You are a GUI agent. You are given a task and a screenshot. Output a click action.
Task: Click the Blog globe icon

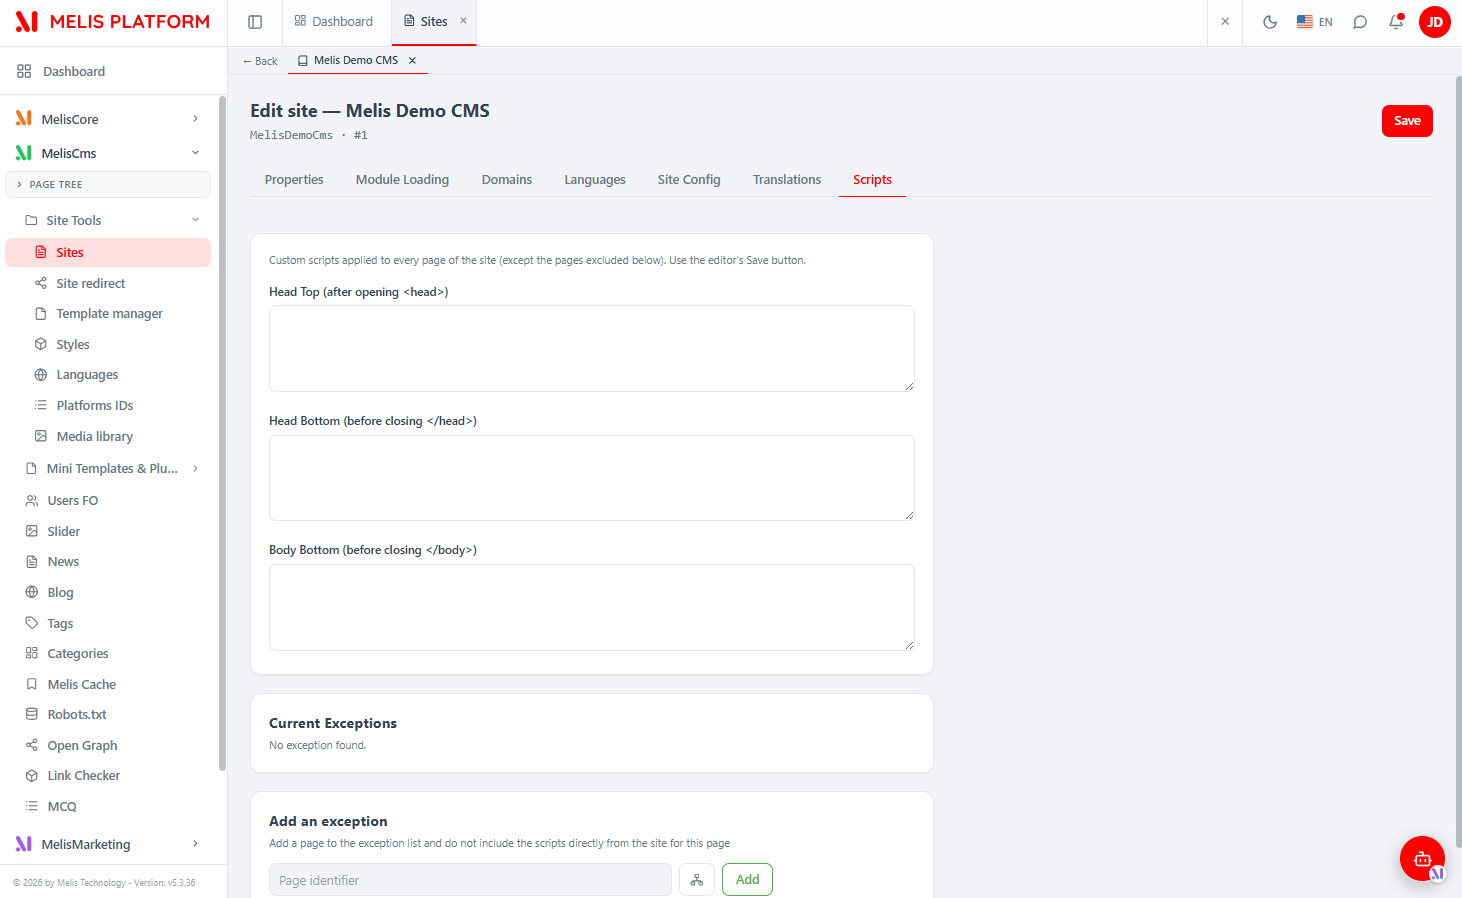(x=32, y=593)
